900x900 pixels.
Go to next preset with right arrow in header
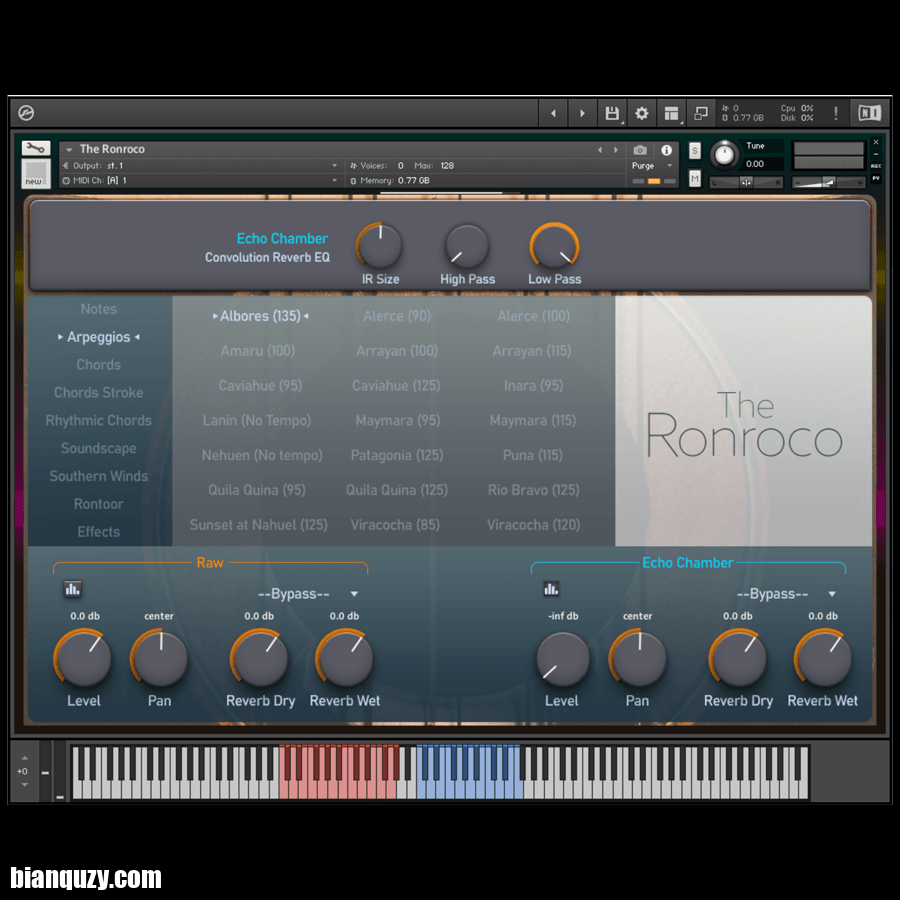coord(582,113)
